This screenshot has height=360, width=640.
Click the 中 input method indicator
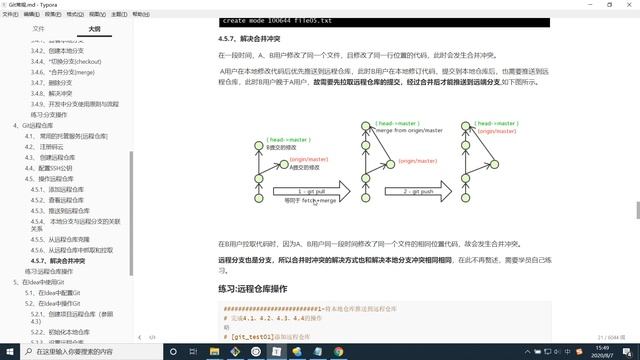567,351
